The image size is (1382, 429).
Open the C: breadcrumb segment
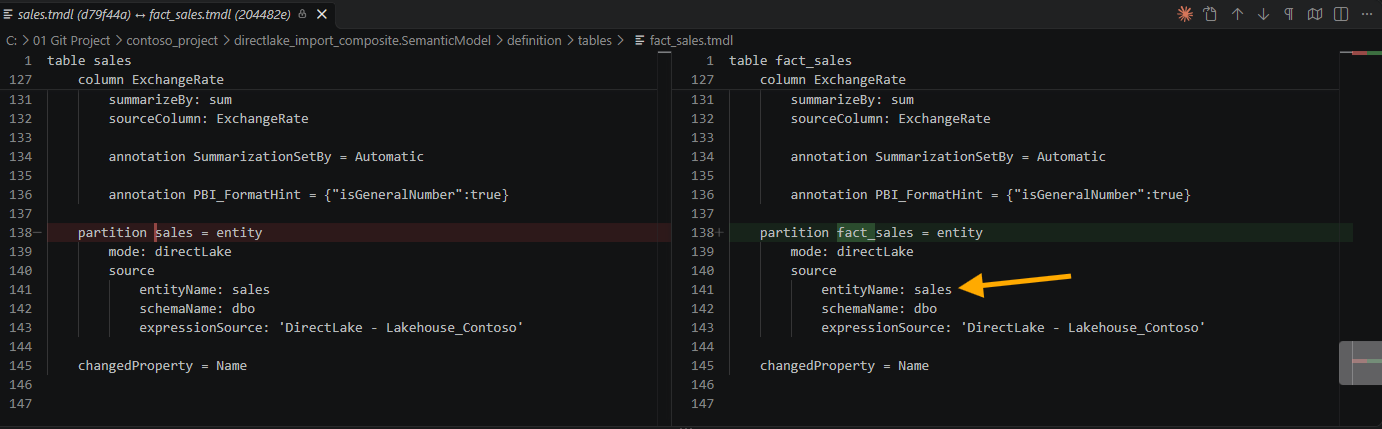(11, 41)
